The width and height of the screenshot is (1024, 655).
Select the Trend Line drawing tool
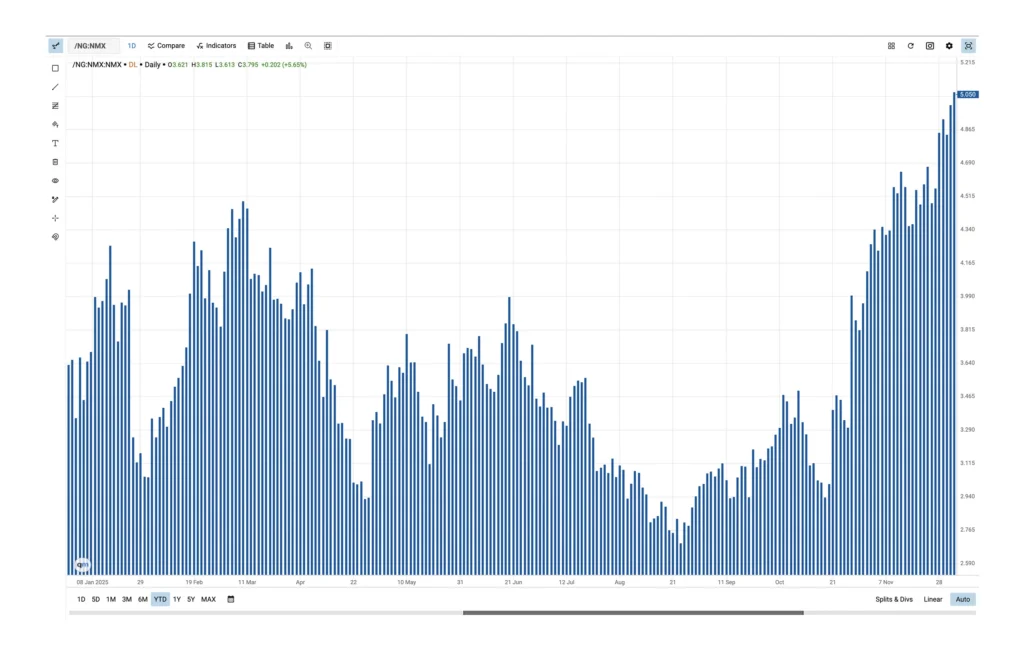click(55, 87)
